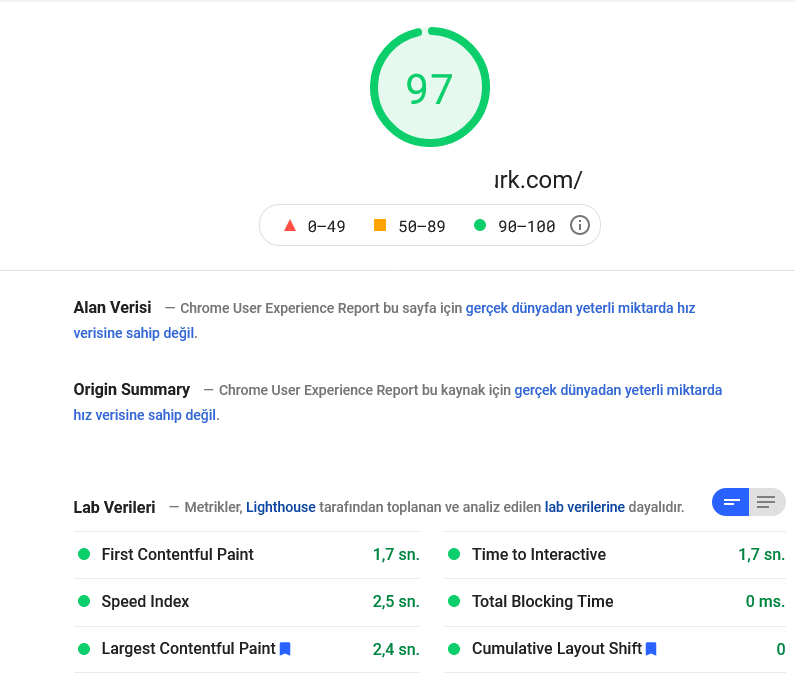This screenshot has height=681, width=795.
Task: Expand the First Contentful Paint metric row
Action: click(247, 555)
